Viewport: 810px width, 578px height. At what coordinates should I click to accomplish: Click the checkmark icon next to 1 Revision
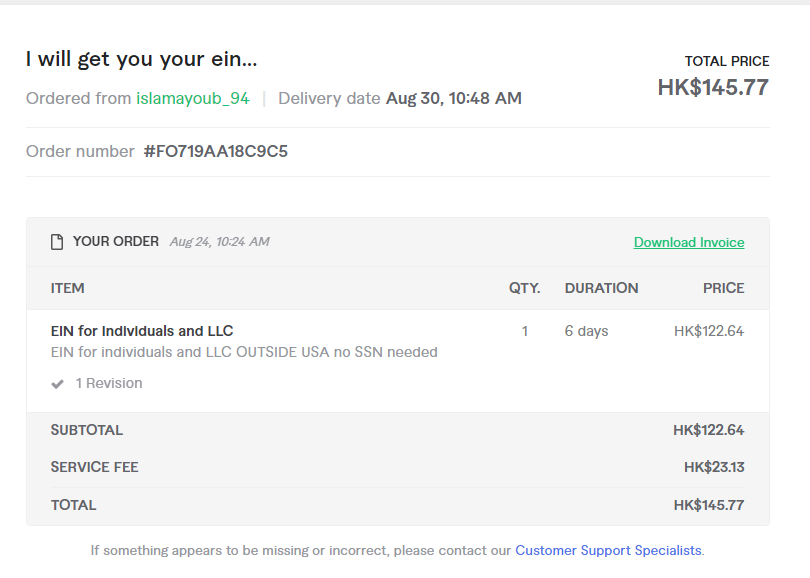pyautogui.click(x=58, y=384)
